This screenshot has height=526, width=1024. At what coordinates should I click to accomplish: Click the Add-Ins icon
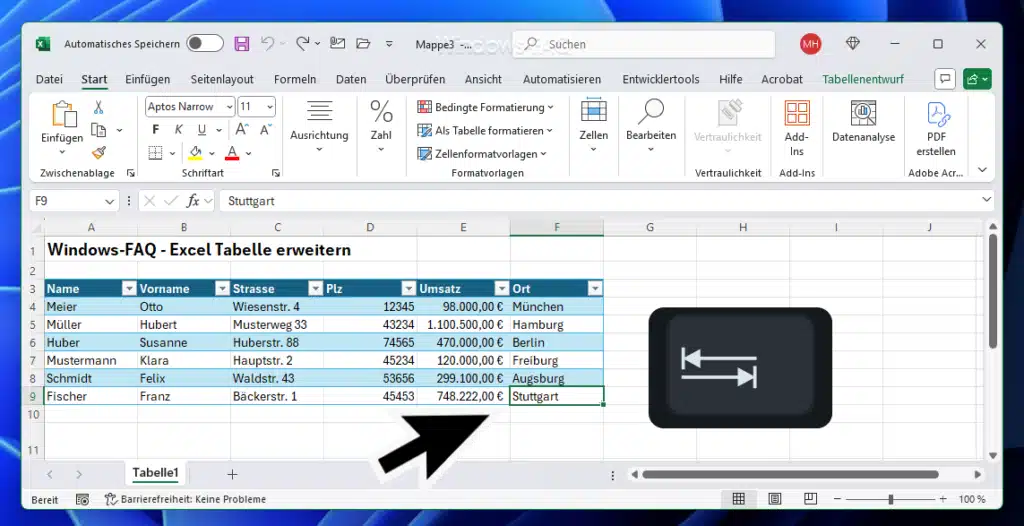pos(797,112)
